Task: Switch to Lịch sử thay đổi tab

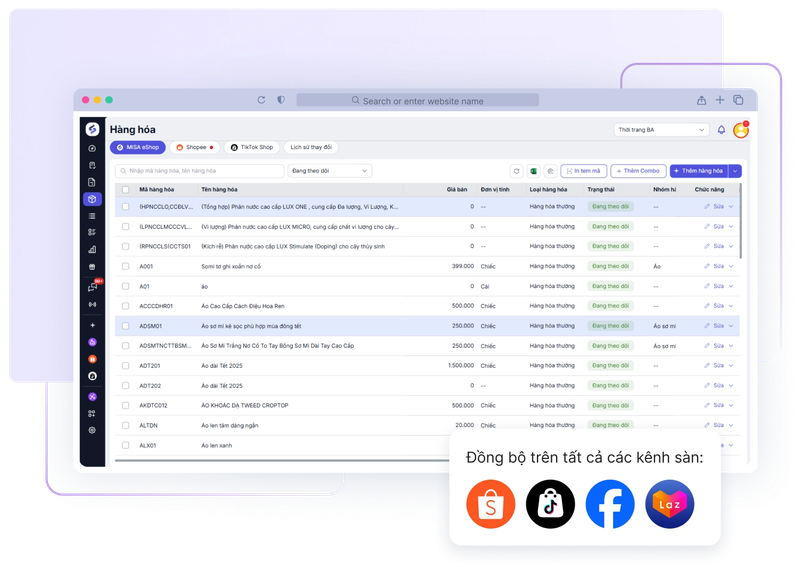Action: click(311, 147)
